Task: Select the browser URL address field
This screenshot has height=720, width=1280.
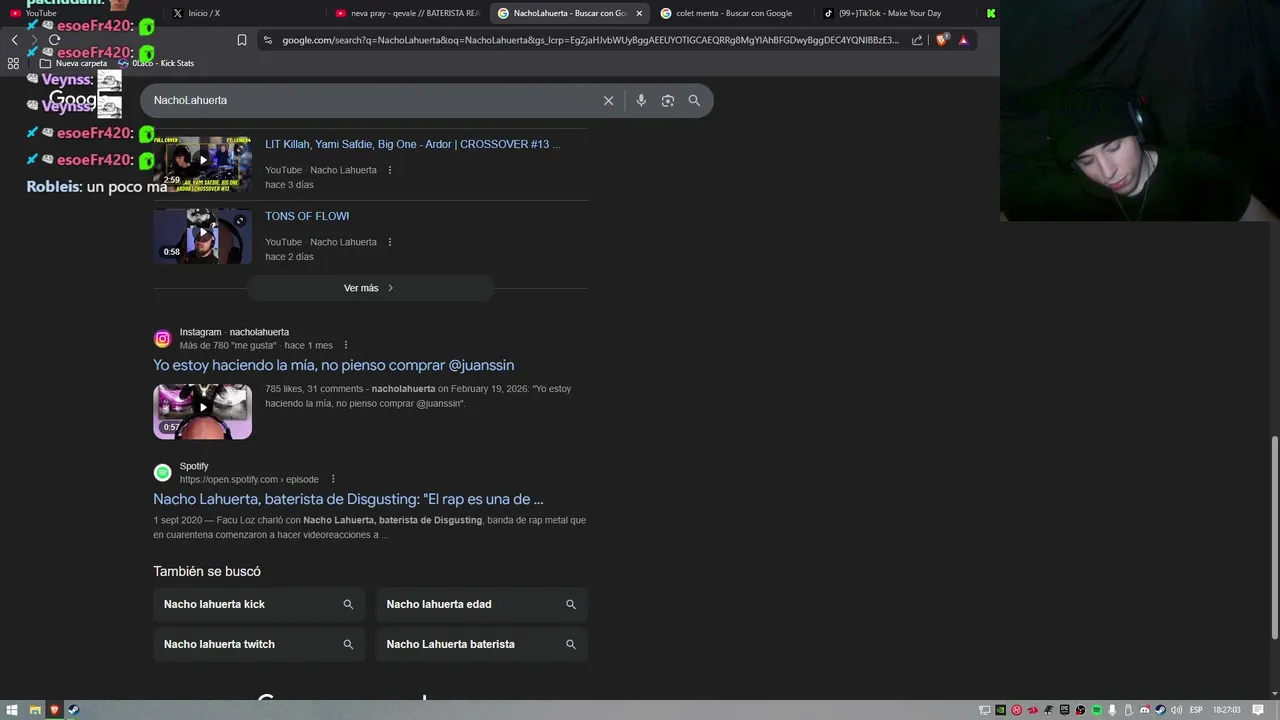Action: coord(590,40)
